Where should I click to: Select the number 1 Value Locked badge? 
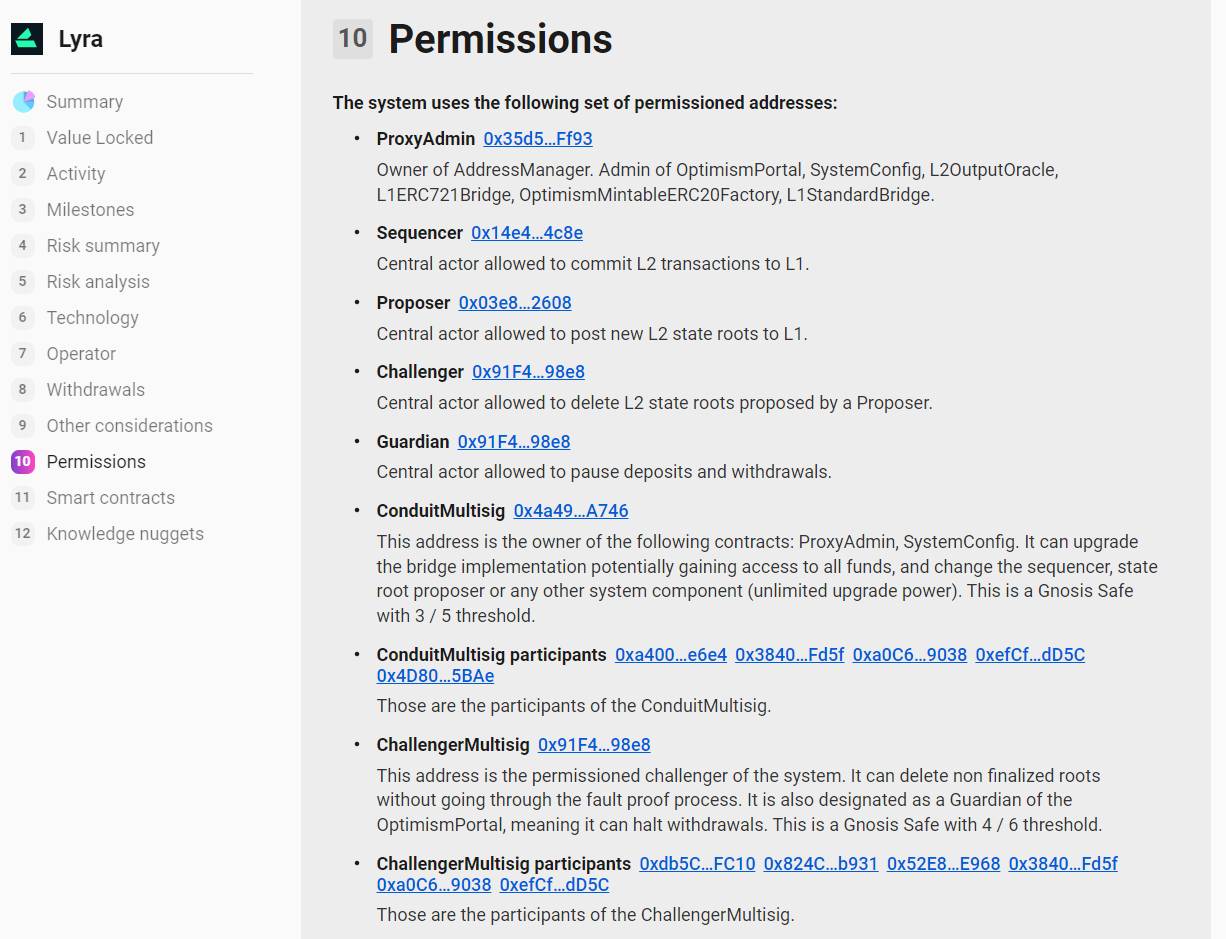click(23, 137)
